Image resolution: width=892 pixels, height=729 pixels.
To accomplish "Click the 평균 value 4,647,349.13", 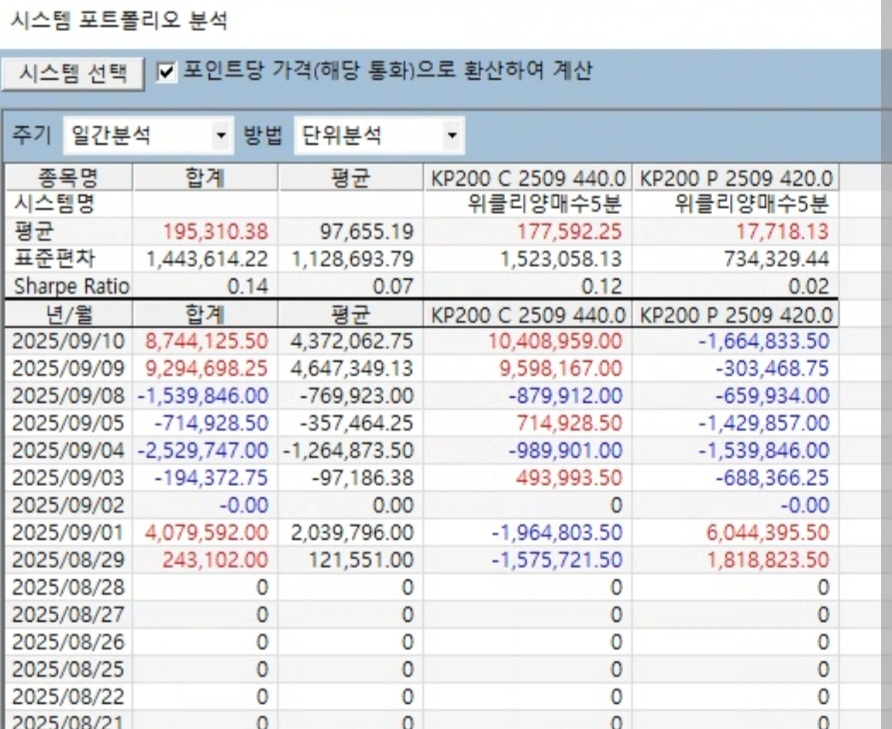I will coord(352,369).
